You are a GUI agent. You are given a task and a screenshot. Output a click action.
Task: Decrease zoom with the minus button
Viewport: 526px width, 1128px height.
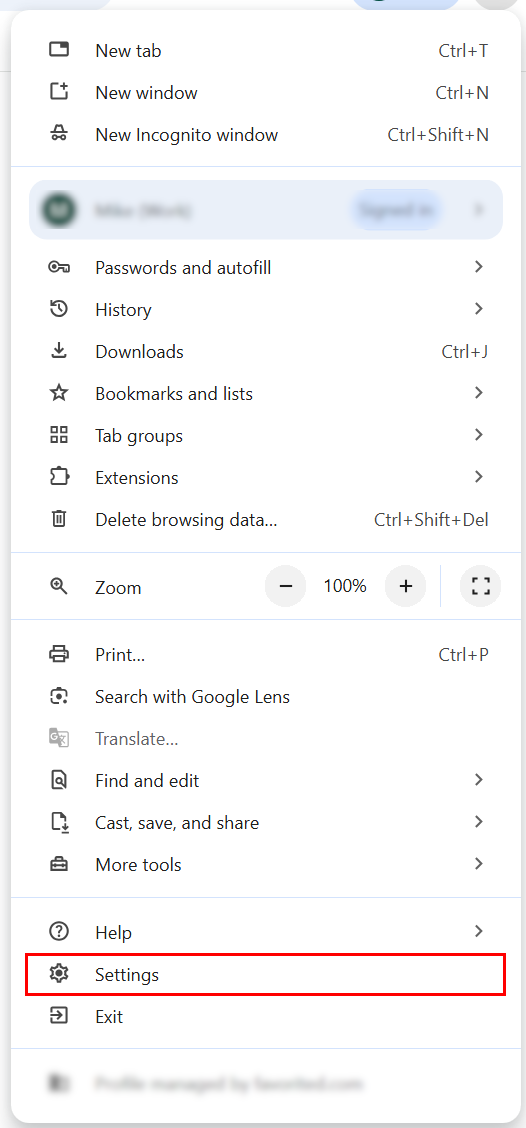(286, 586)
